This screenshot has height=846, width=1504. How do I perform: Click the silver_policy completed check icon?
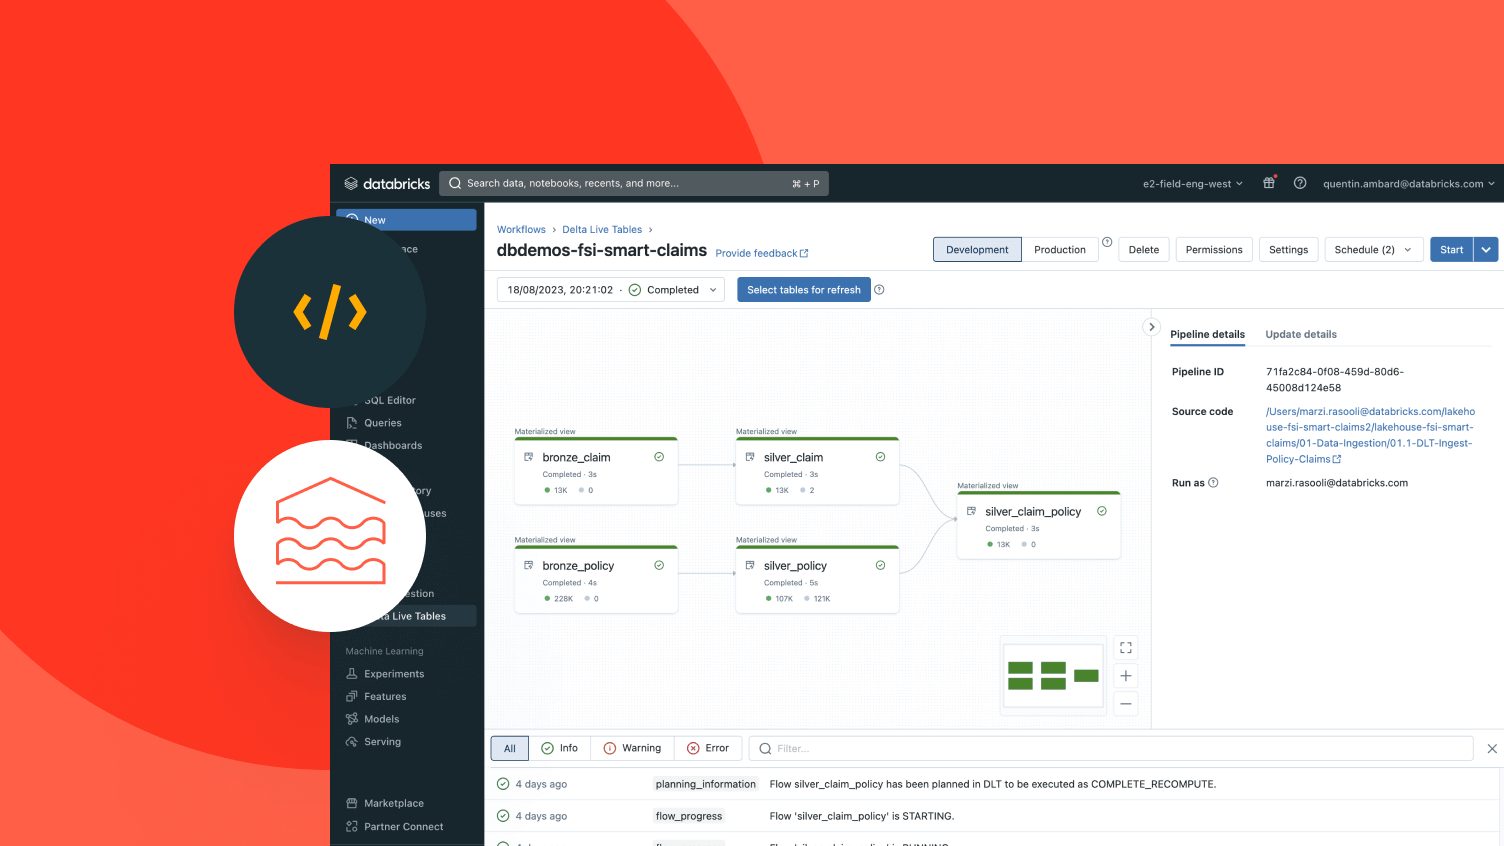click(880, 565)
